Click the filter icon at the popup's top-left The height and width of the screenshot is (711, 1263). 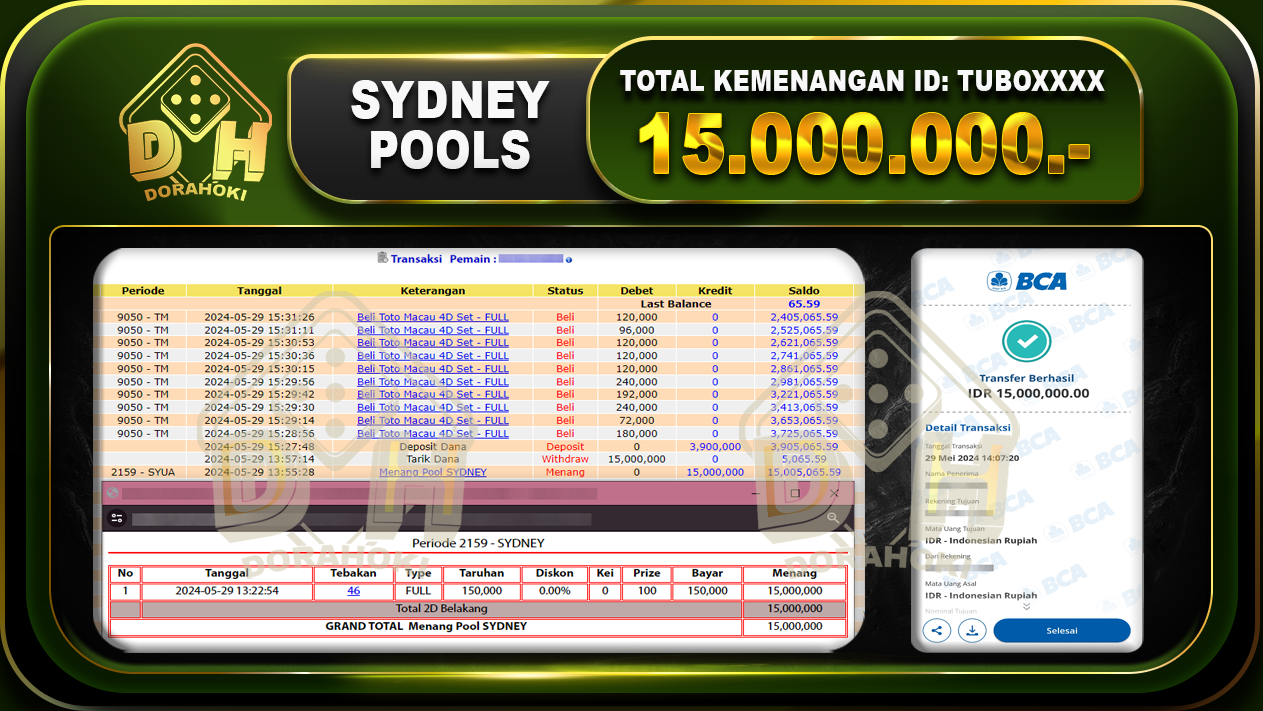117,518
